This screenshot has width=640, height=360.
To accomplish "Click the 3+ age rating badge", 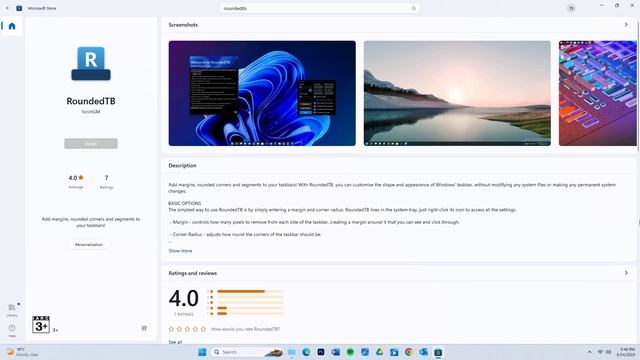I will point(41,324).
